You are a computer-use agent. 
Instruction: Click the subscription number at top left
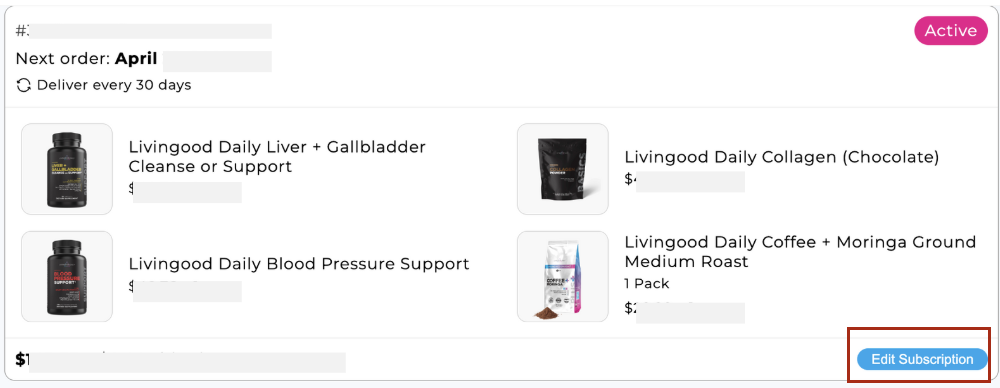143,31
